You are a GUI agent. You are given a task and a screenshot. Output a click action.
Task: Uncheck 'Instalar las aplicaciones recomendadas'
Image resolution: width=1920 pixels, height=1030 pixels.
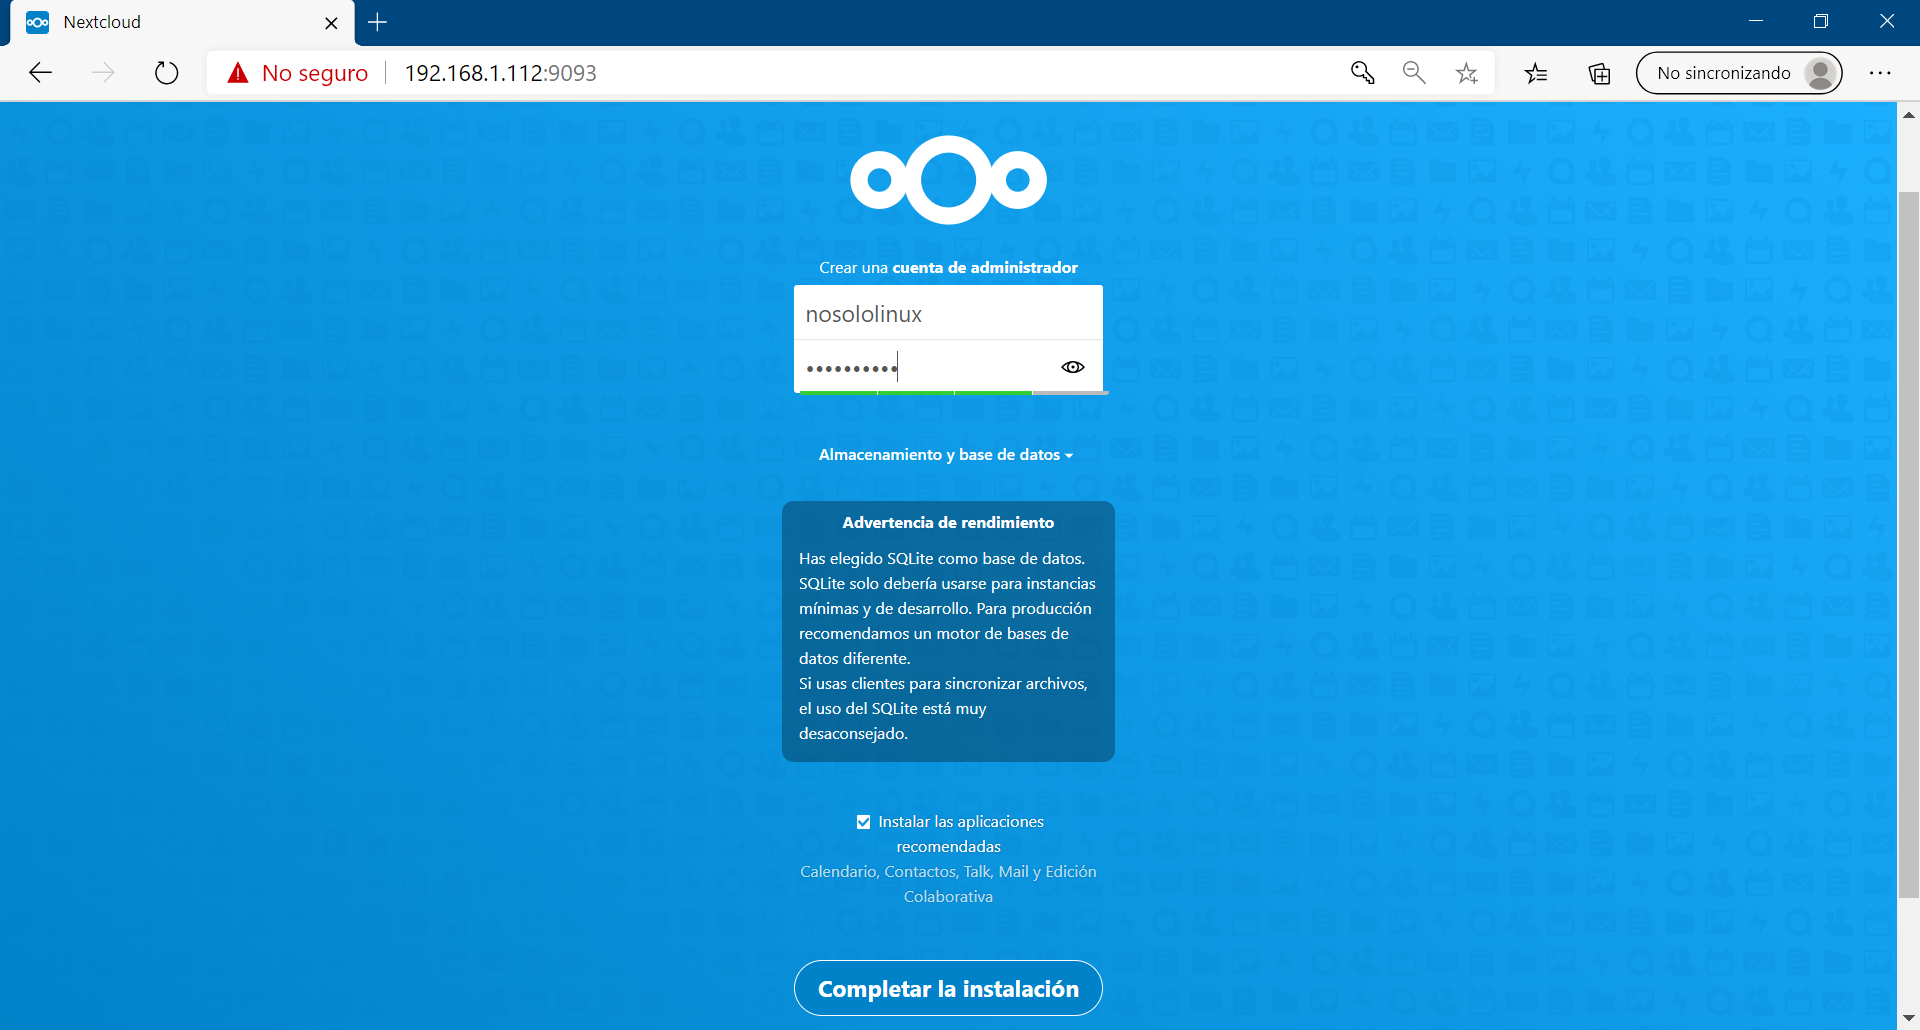[x=863, y=821]
